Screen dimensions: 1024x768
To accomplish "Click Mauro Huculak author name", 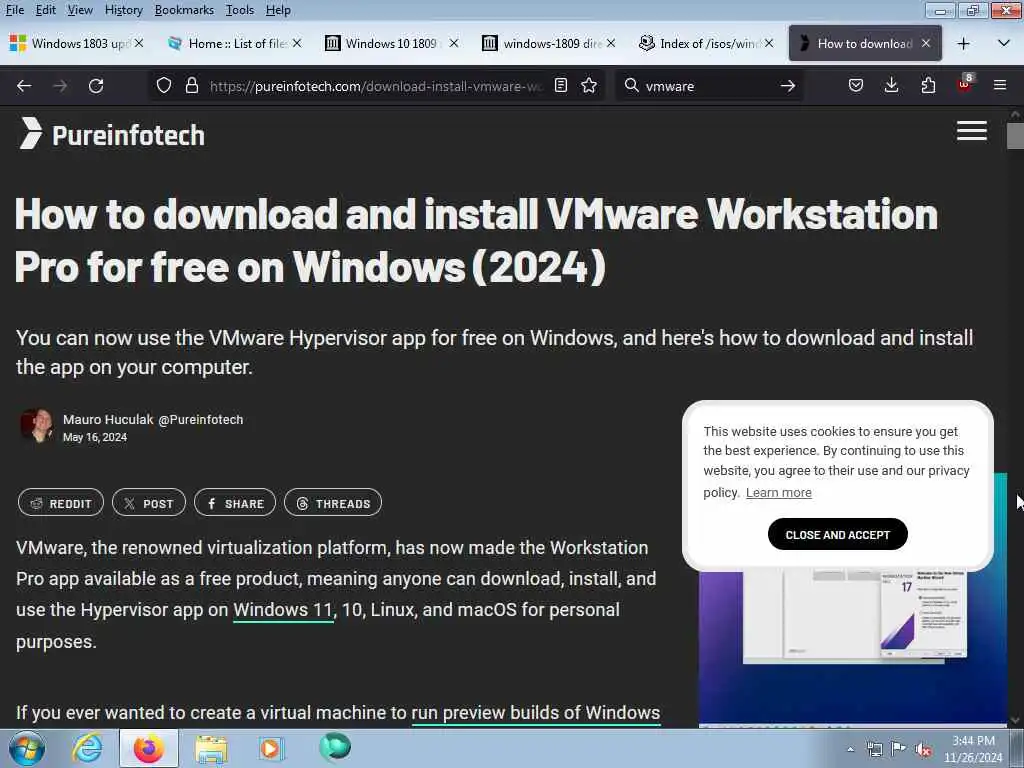I will click(108, 419).
